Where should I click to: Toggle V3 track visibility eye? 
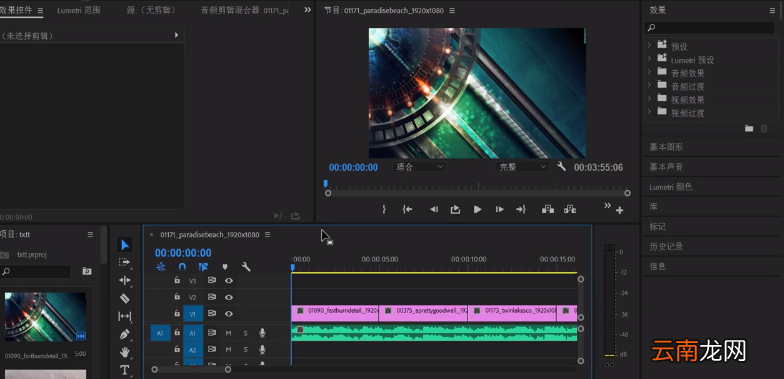[x=228, y=280]
